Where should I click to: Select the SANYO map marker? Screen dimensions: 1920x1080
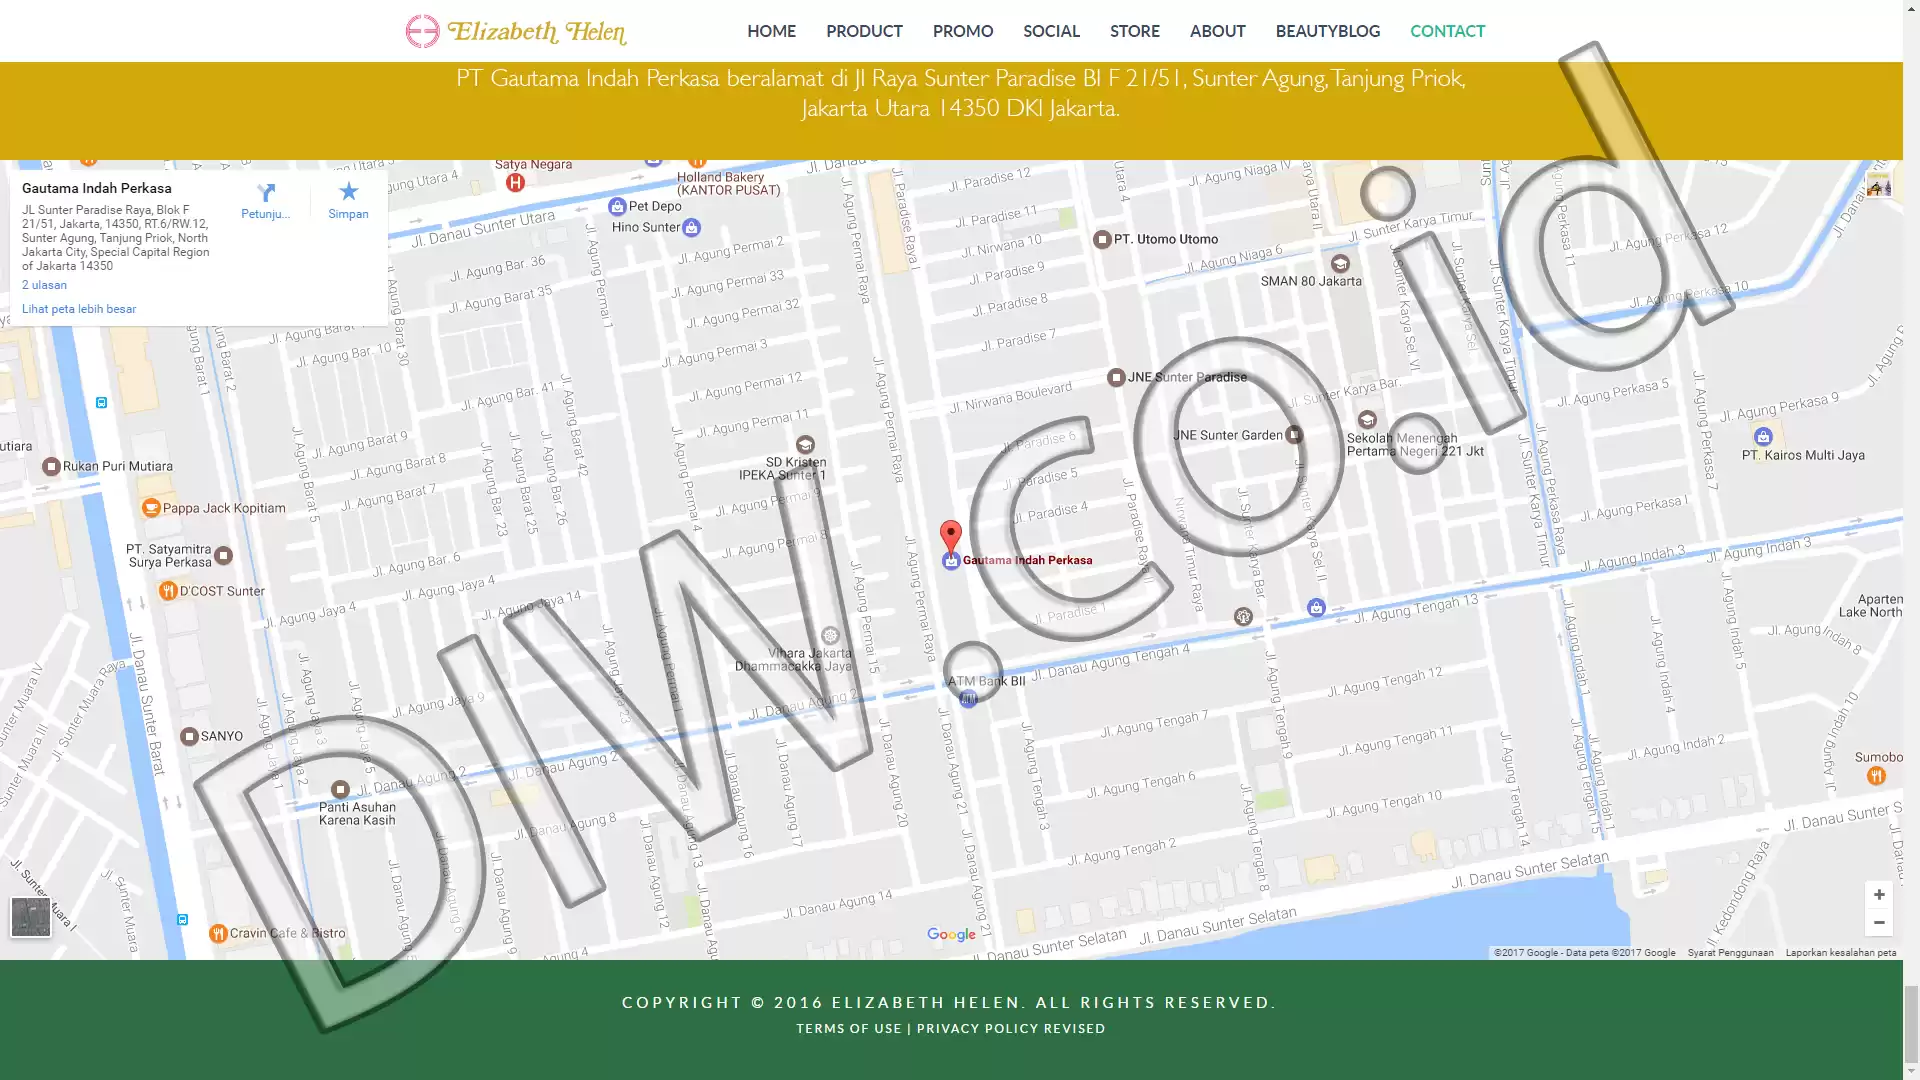click(x=189, y=736)
